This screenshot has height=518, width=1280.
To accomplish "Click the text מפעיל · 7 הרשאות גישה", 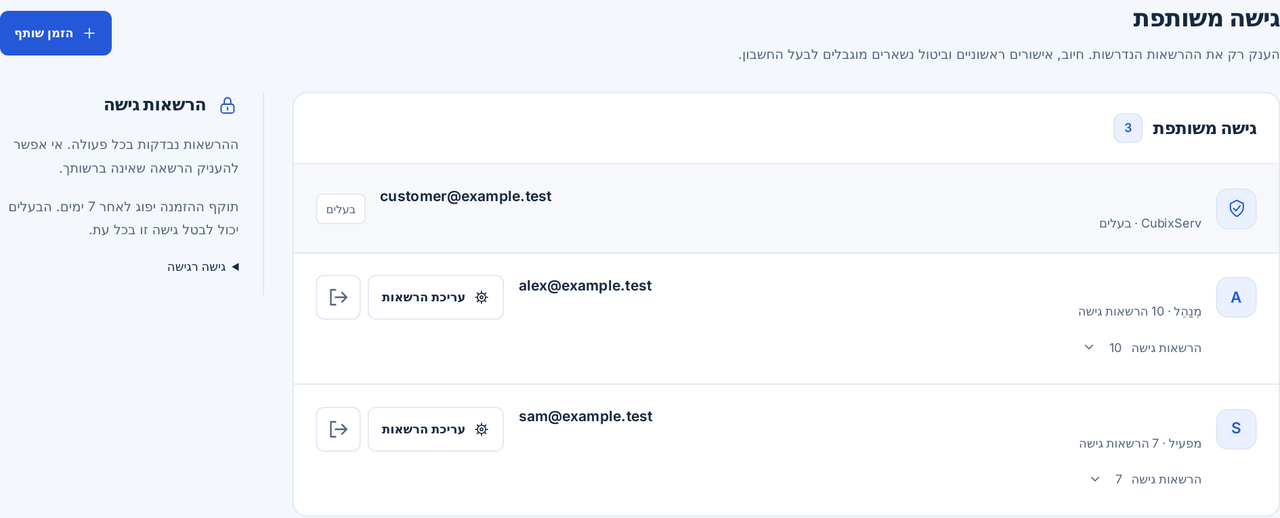I will point(1140,443).
